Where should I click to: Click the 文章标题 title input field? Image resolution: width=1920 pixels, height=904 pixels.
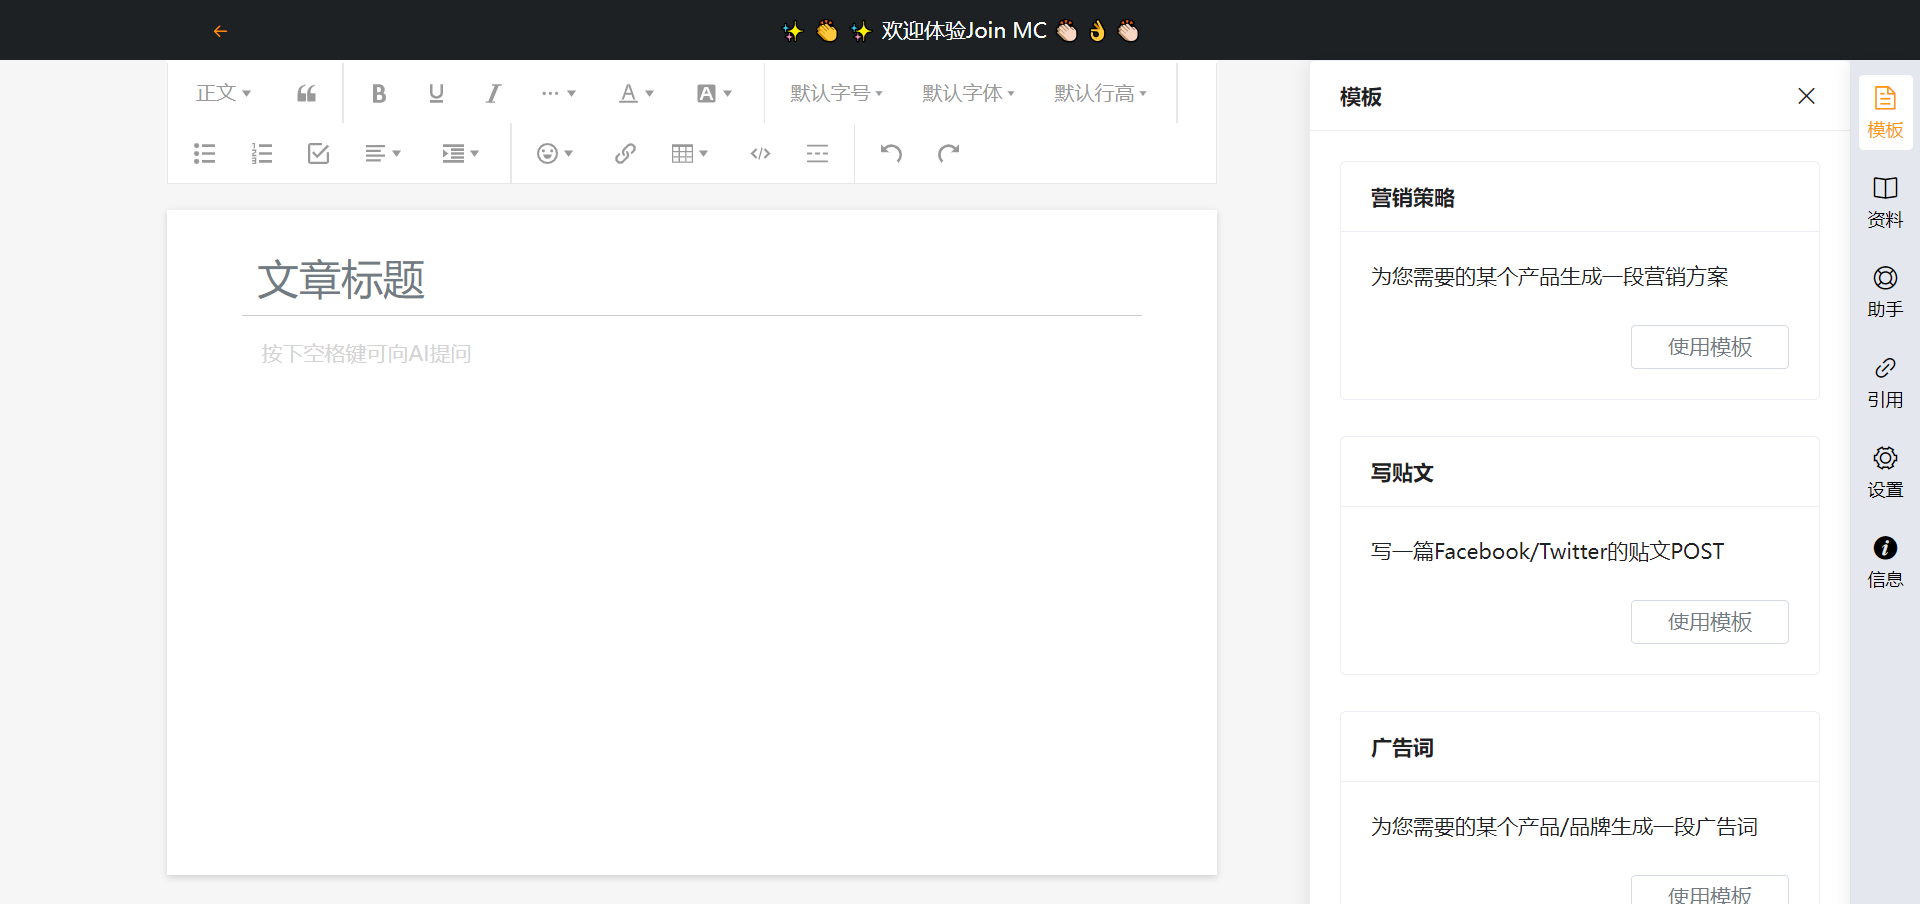690,280
